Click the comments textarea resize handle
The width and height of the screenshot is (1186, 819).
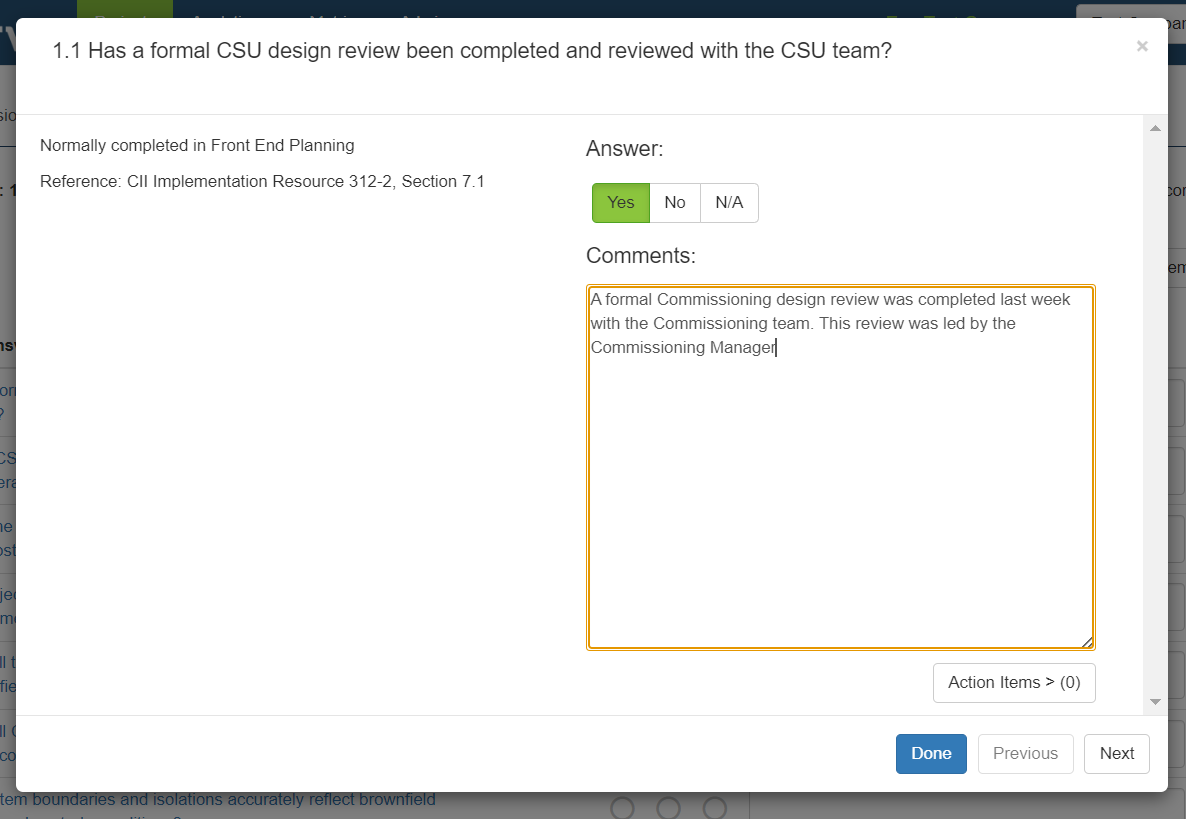(1087, 642)
